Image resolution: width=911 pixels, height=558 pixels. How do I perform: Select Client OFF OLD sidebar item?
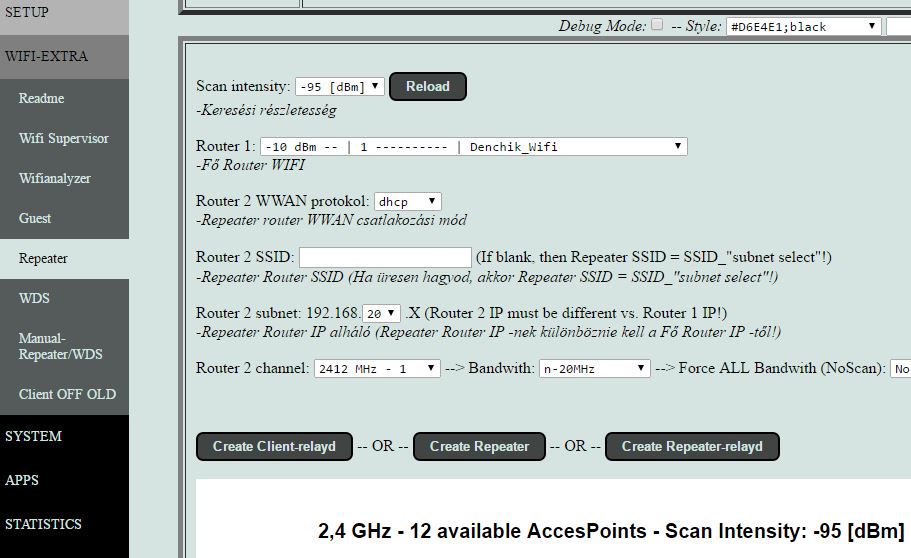[x=64, y=394]
